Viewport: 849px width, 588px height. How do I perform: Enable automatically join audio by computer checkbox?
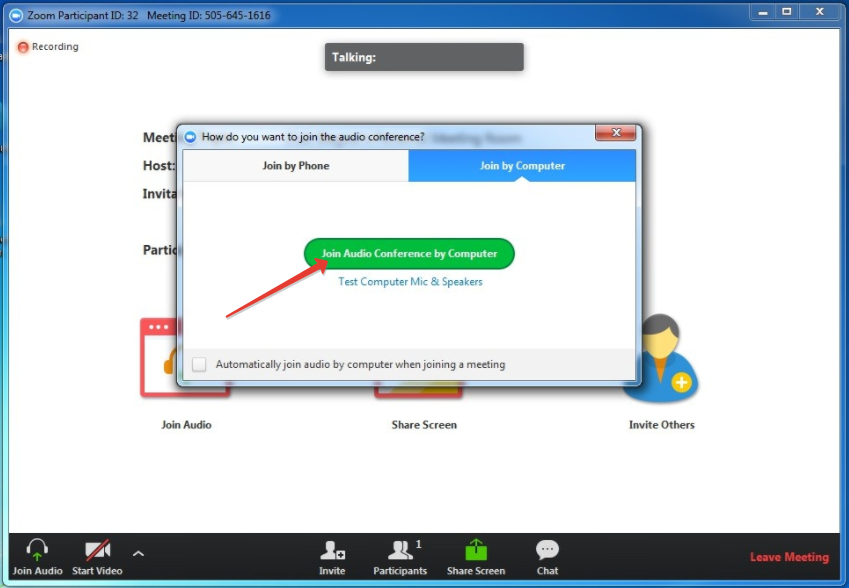(199, 364)
